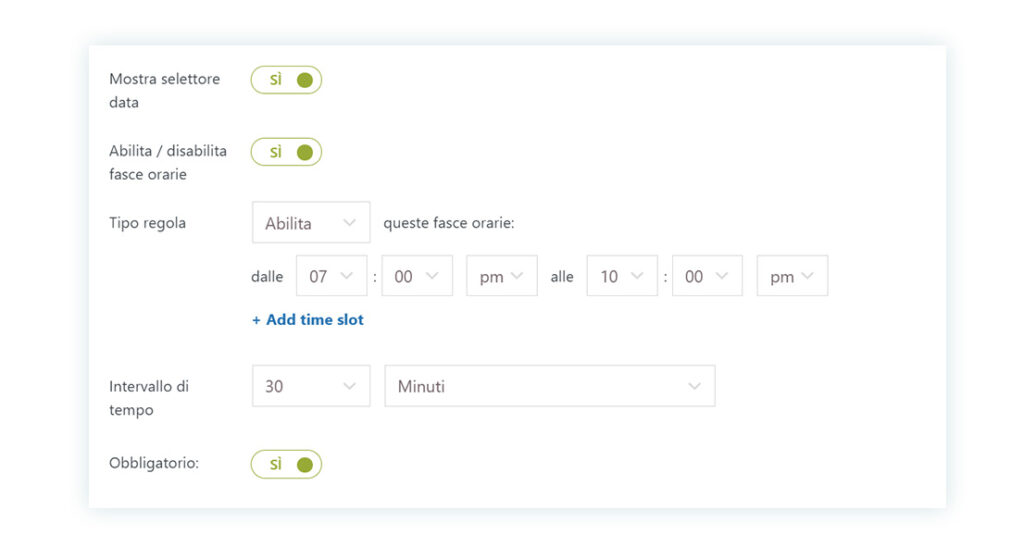Open the end hour 10 dropdown

click(x=622, y=276)
